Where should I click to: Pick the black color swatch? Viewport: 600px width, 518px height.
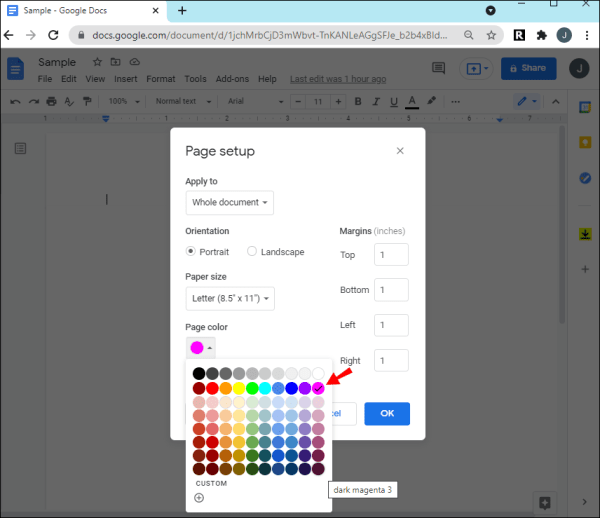[199, 373]
